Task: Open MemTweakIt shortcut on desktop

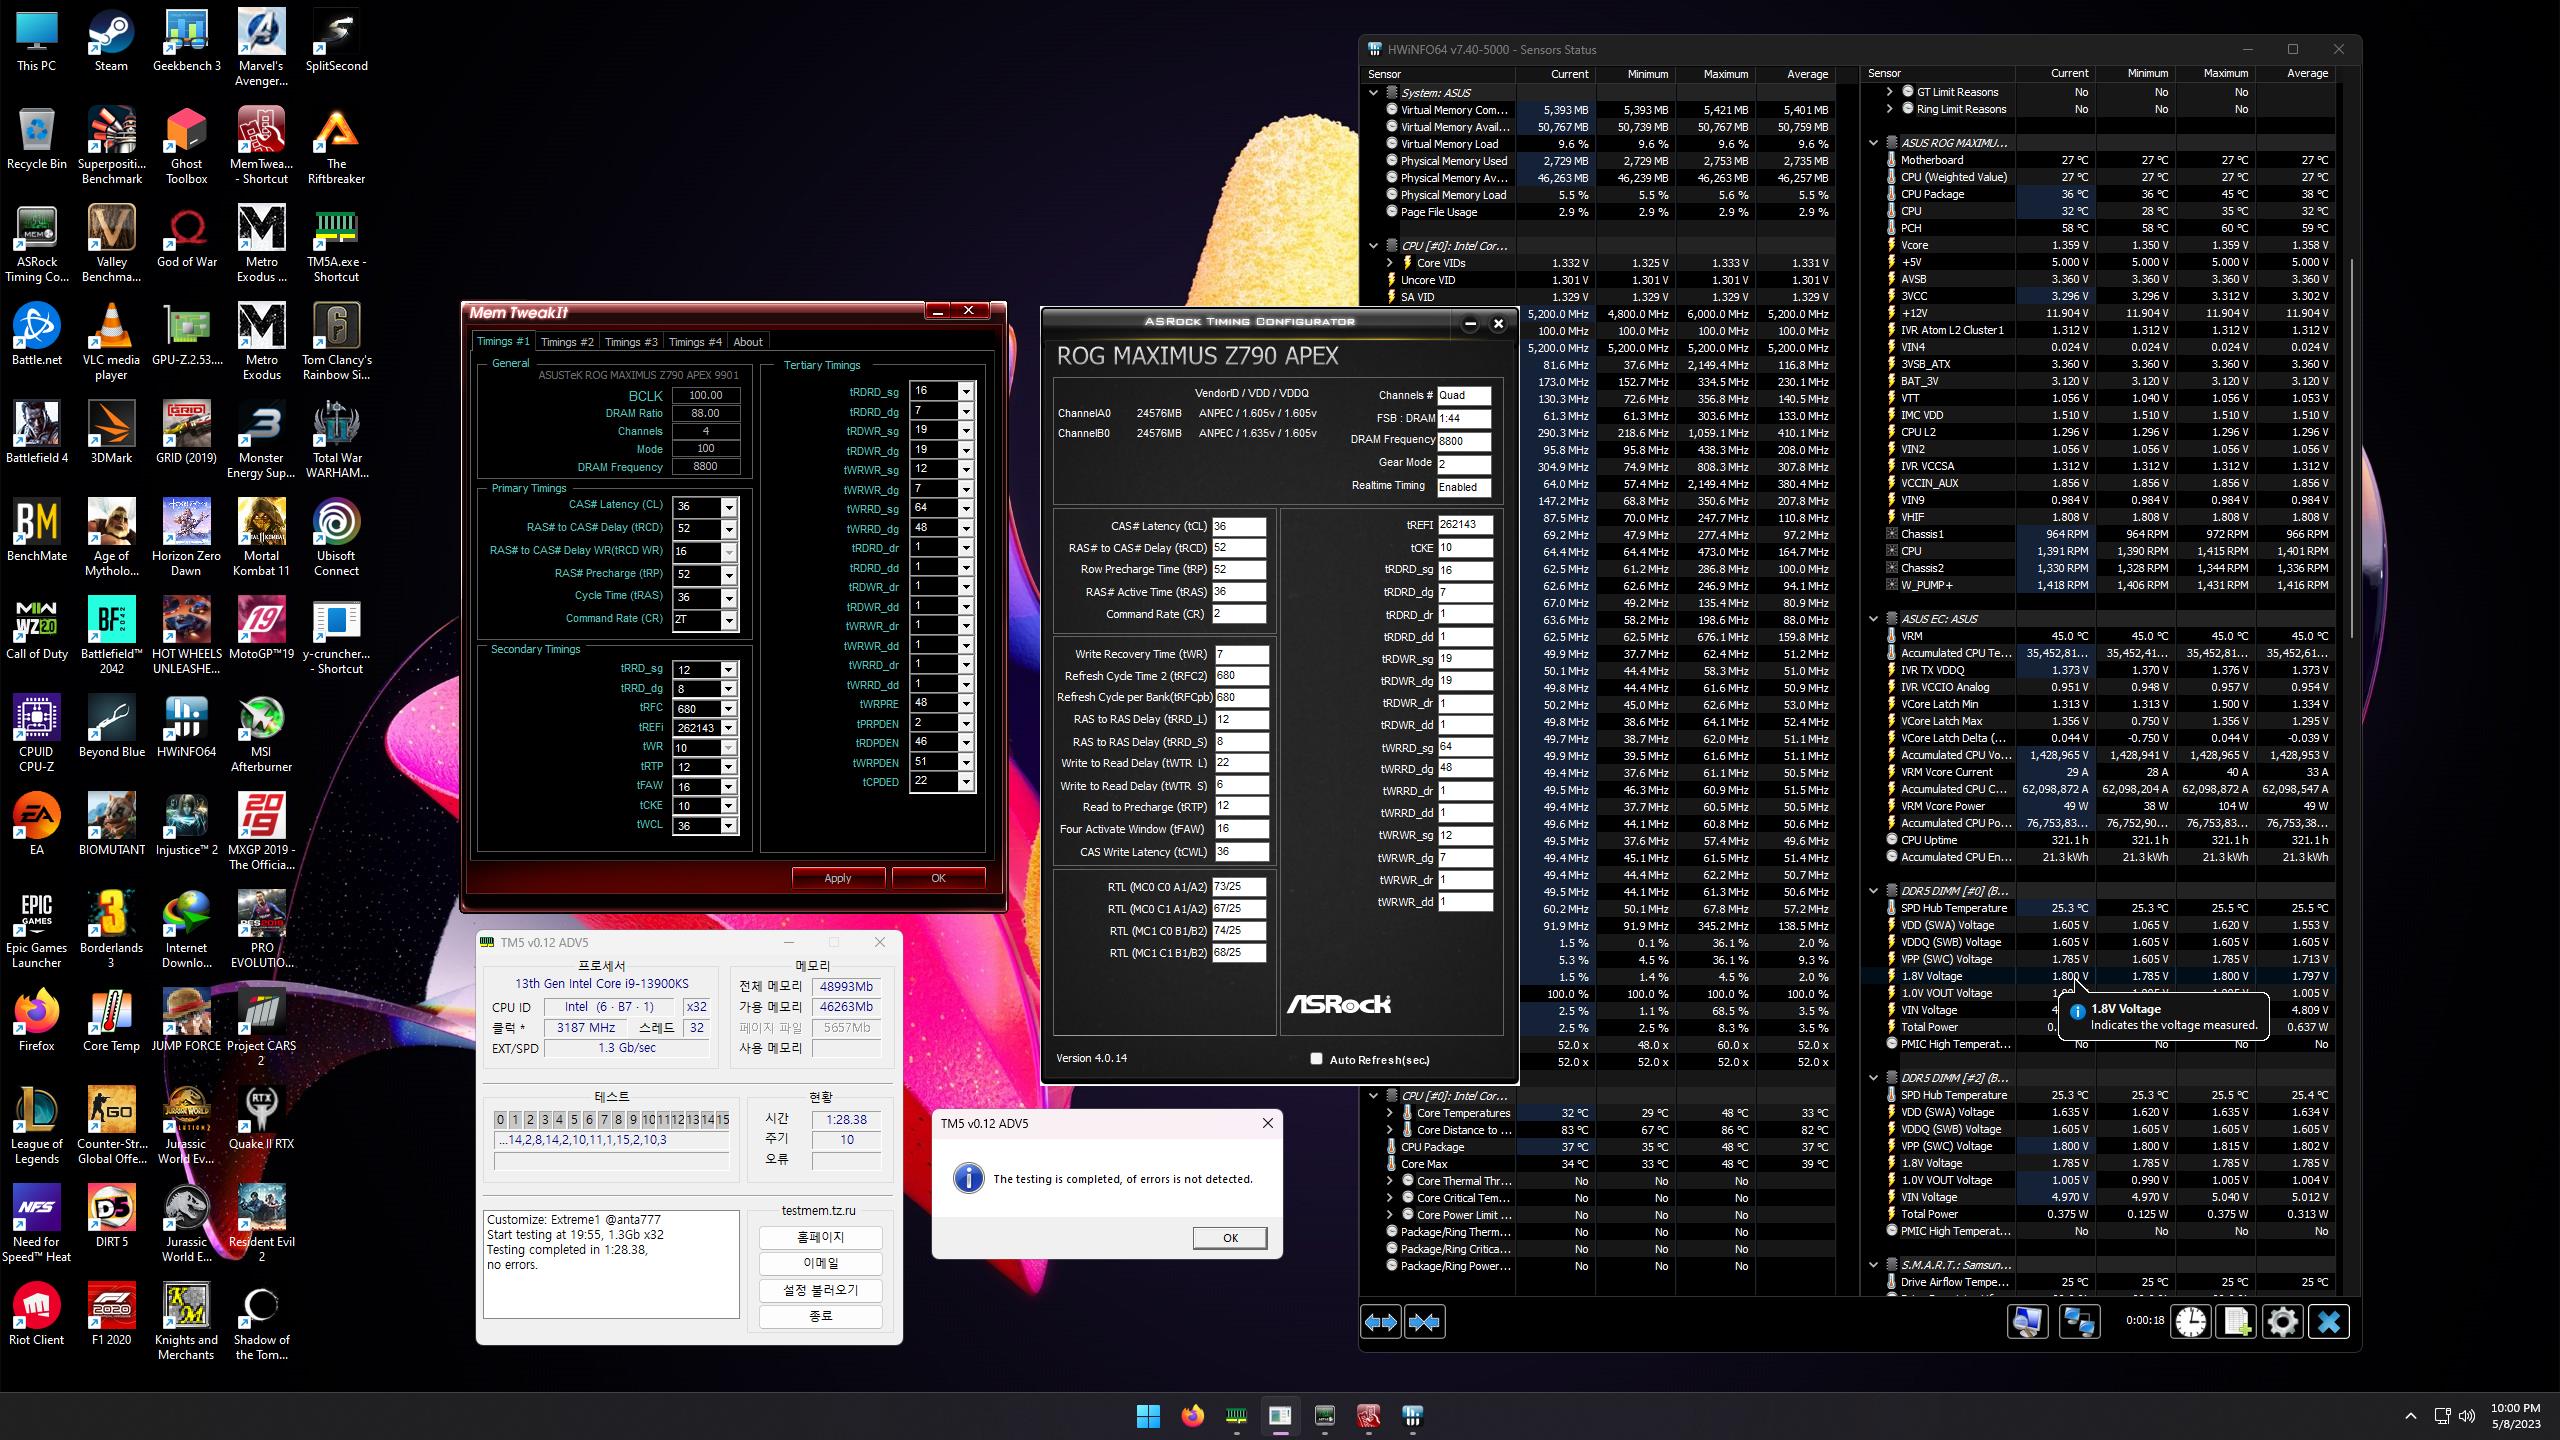Action: [261, 145]
